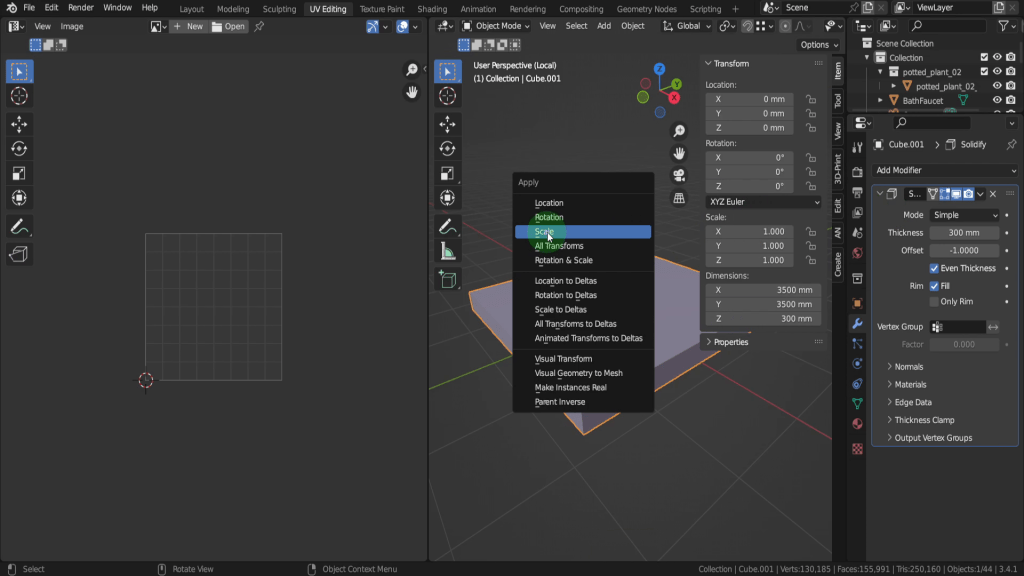Screen dimensions: 1024x576
Task: Choose All Transforms in Apply menu
Action: coord(559,246)
